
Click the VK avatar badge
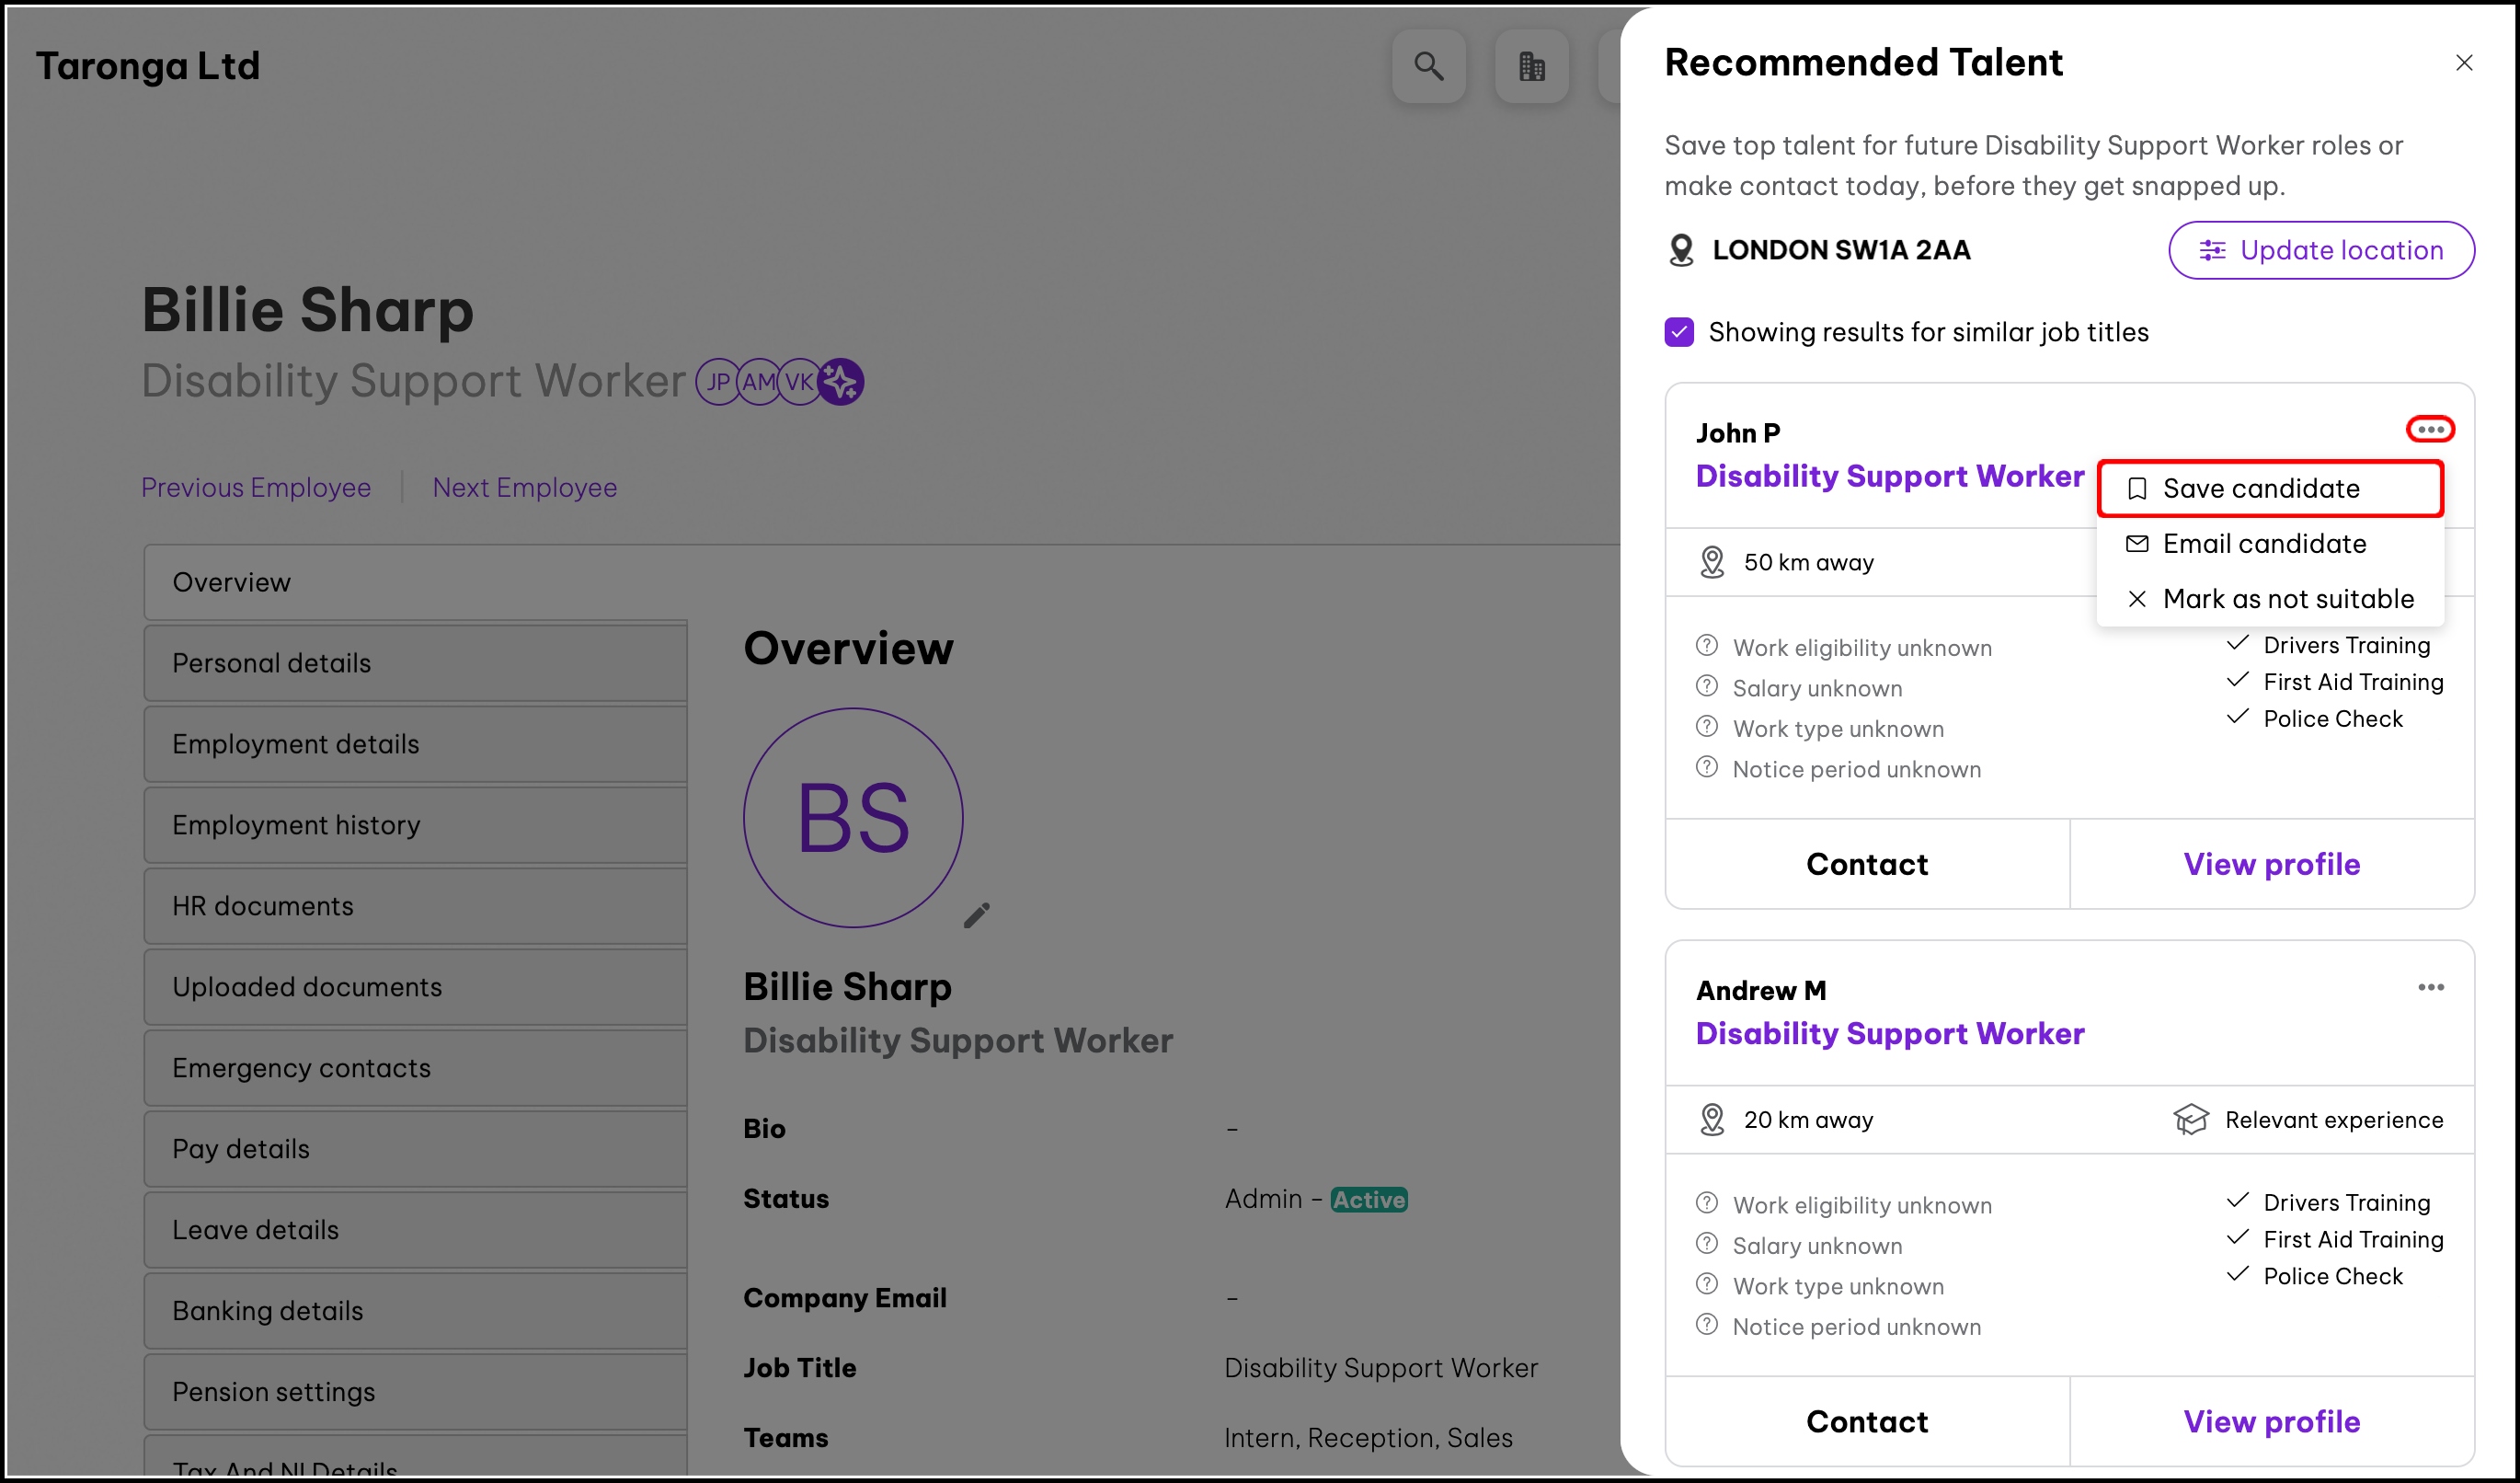[798, 382]
